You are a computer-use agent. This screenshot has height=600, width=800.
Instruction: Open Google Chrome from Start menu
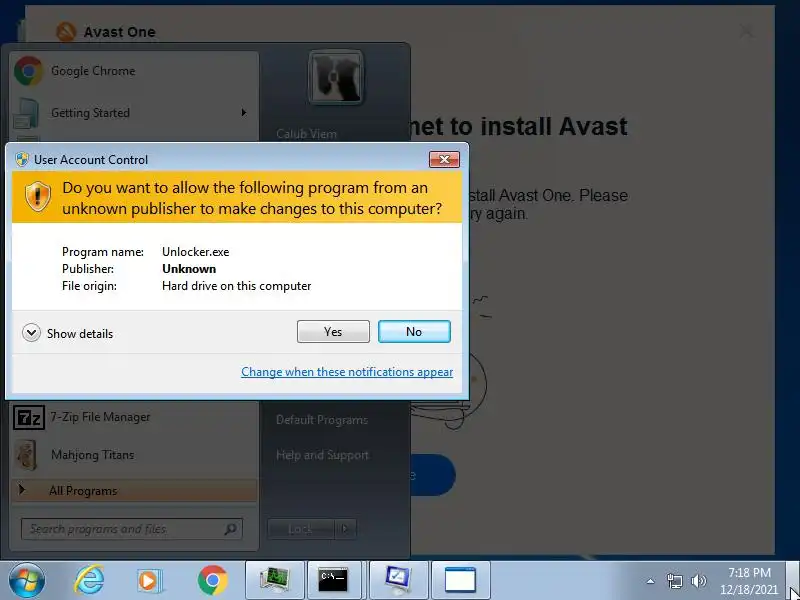pos(134,71)
